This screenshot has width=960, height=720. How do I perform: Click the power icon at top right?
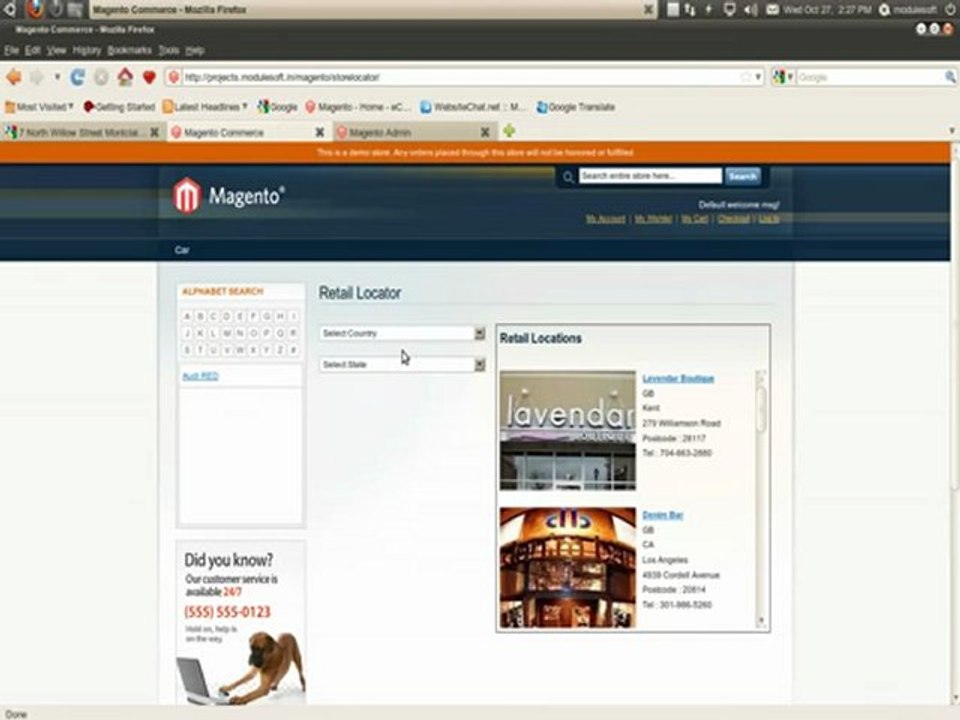(951, 9)
